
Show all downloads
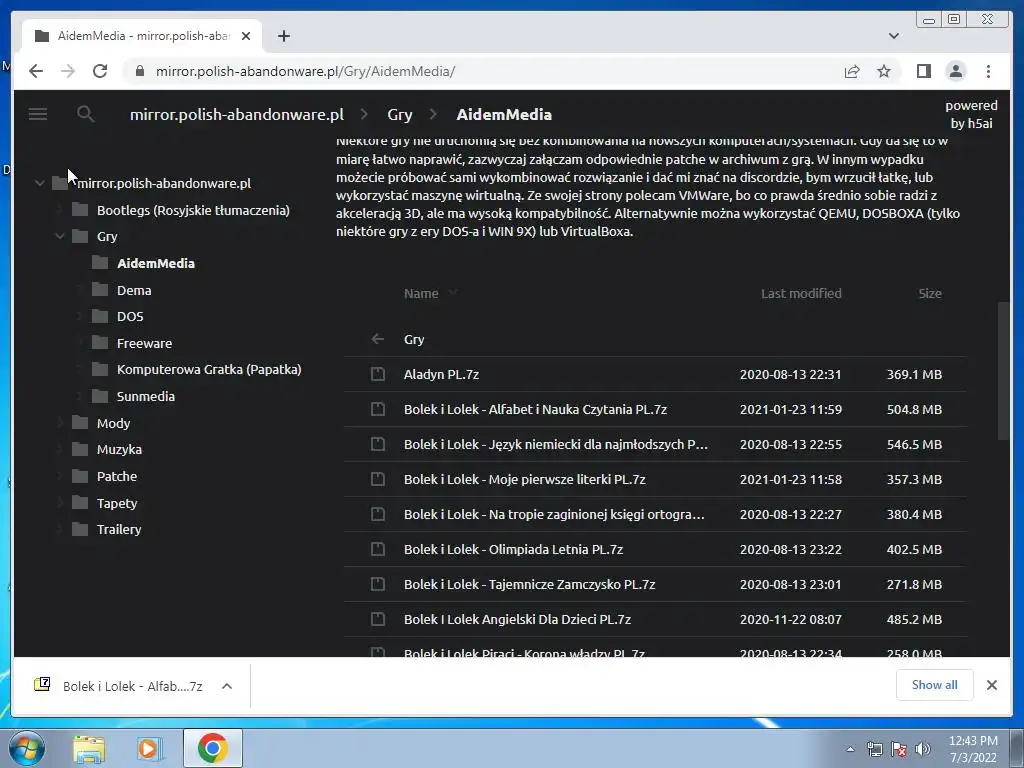pos(935,684)
